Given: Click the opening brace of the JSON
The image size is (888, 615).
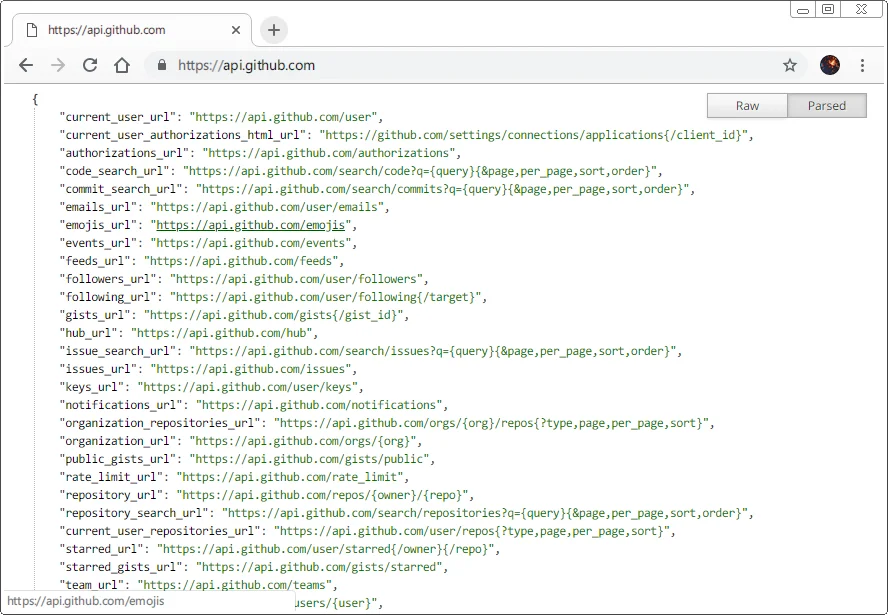Looking at the screenshot, I should [x=33, y=98].
